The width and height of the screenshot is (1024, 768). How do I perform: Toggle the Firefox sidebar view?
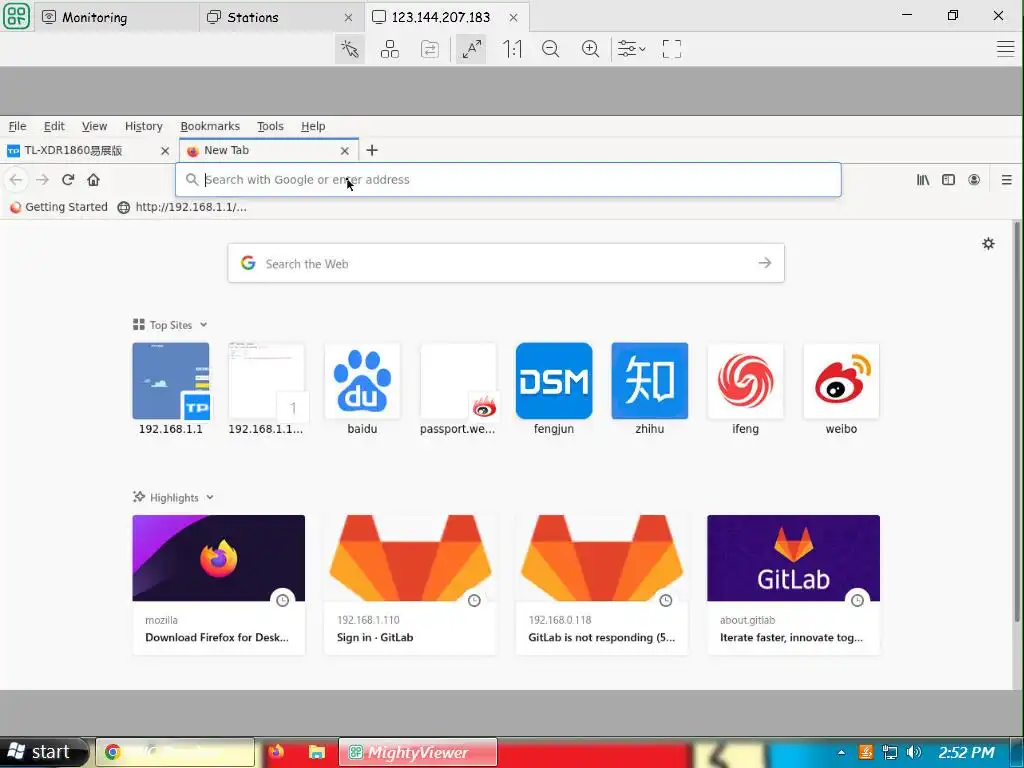pos(948,180)
